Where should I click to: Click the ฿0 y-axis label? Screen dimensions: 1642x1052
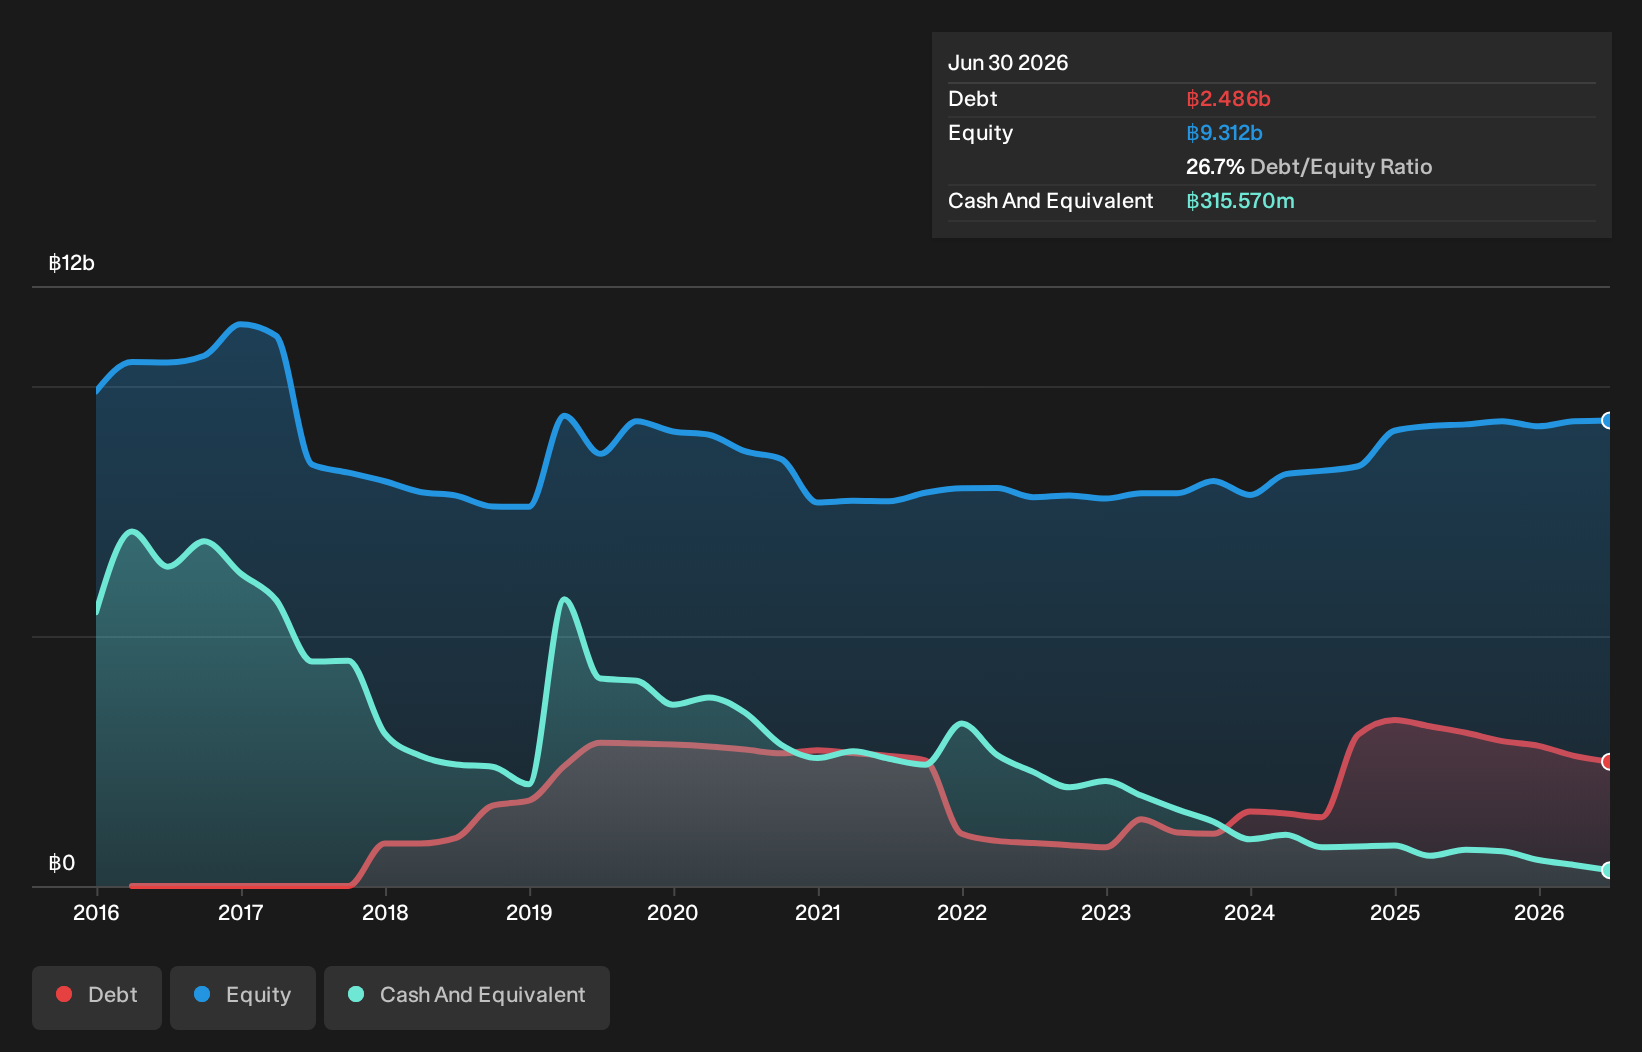pyautogui.click(x=62, y=863)
